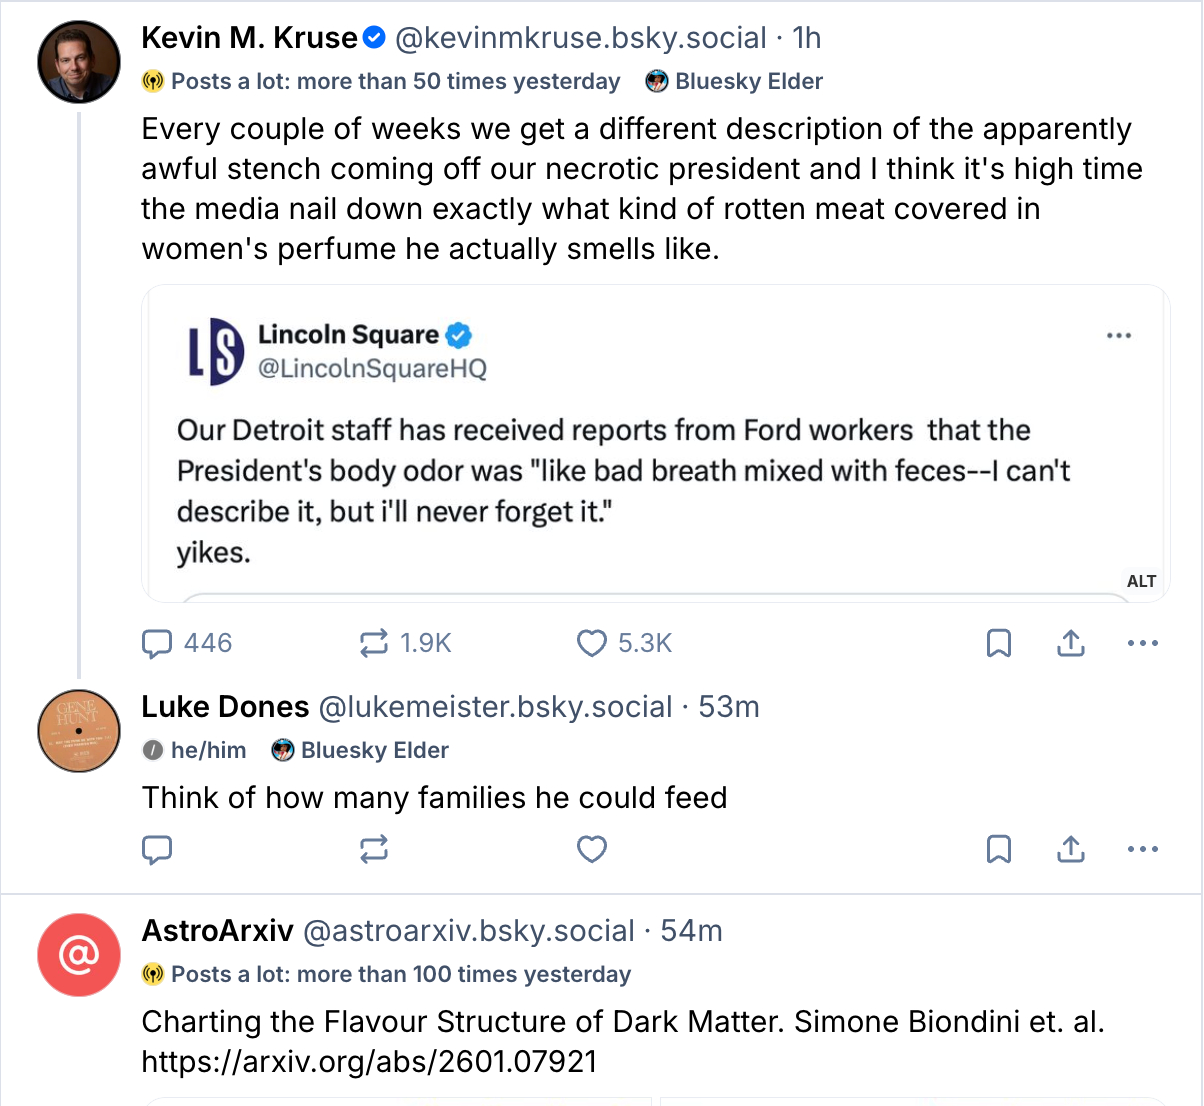
Task: Open three-dot menu in Lincoln Square embed
Action: [x=1118, y=336]
